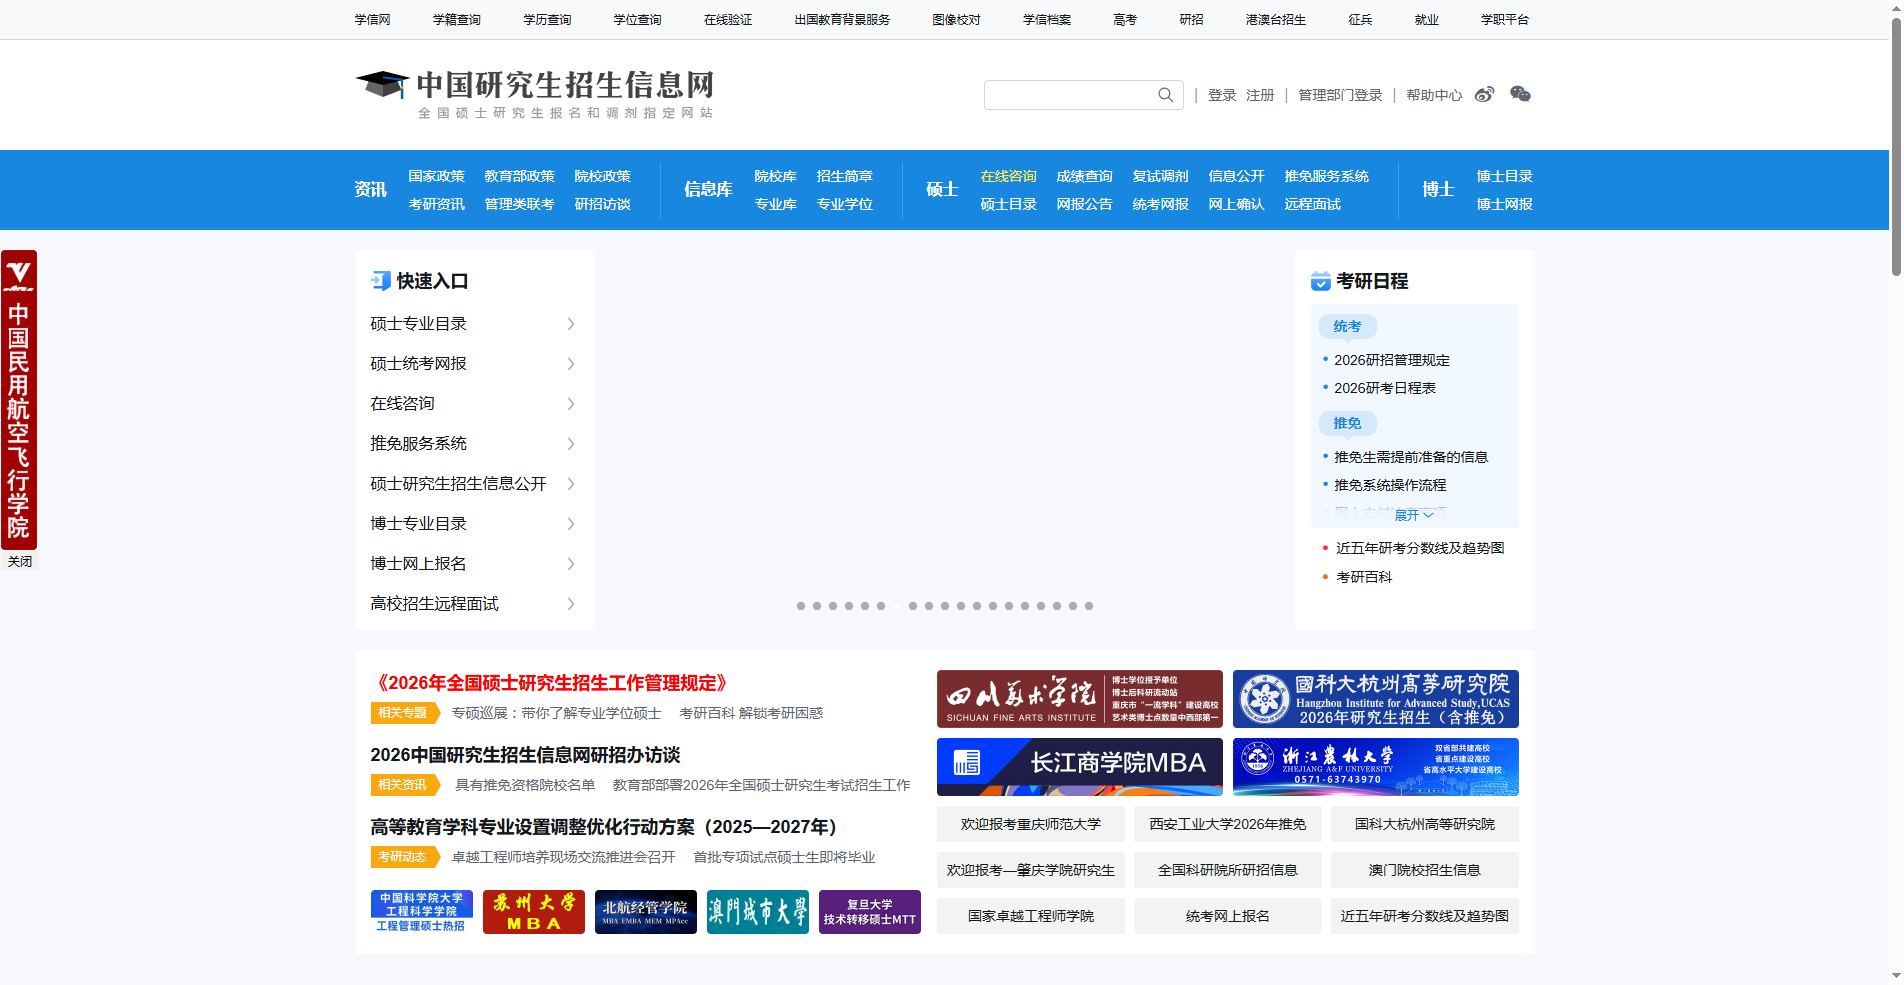Viewport: 1904px width, 985px height.
Task: Expand the 硕士专业目录 entry chevron
Action: coord(571,323)
